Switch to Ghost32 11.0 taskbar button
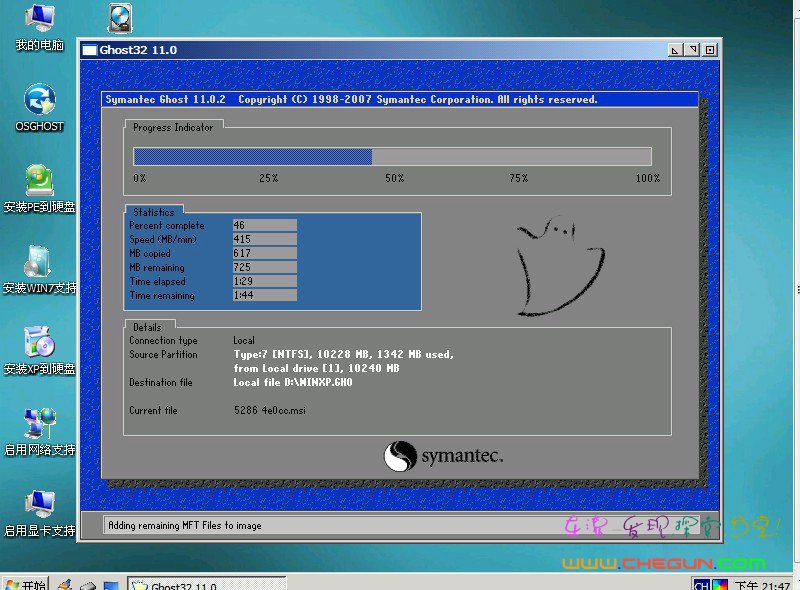The width and height of the screenshot is (800, 590). 207,584
